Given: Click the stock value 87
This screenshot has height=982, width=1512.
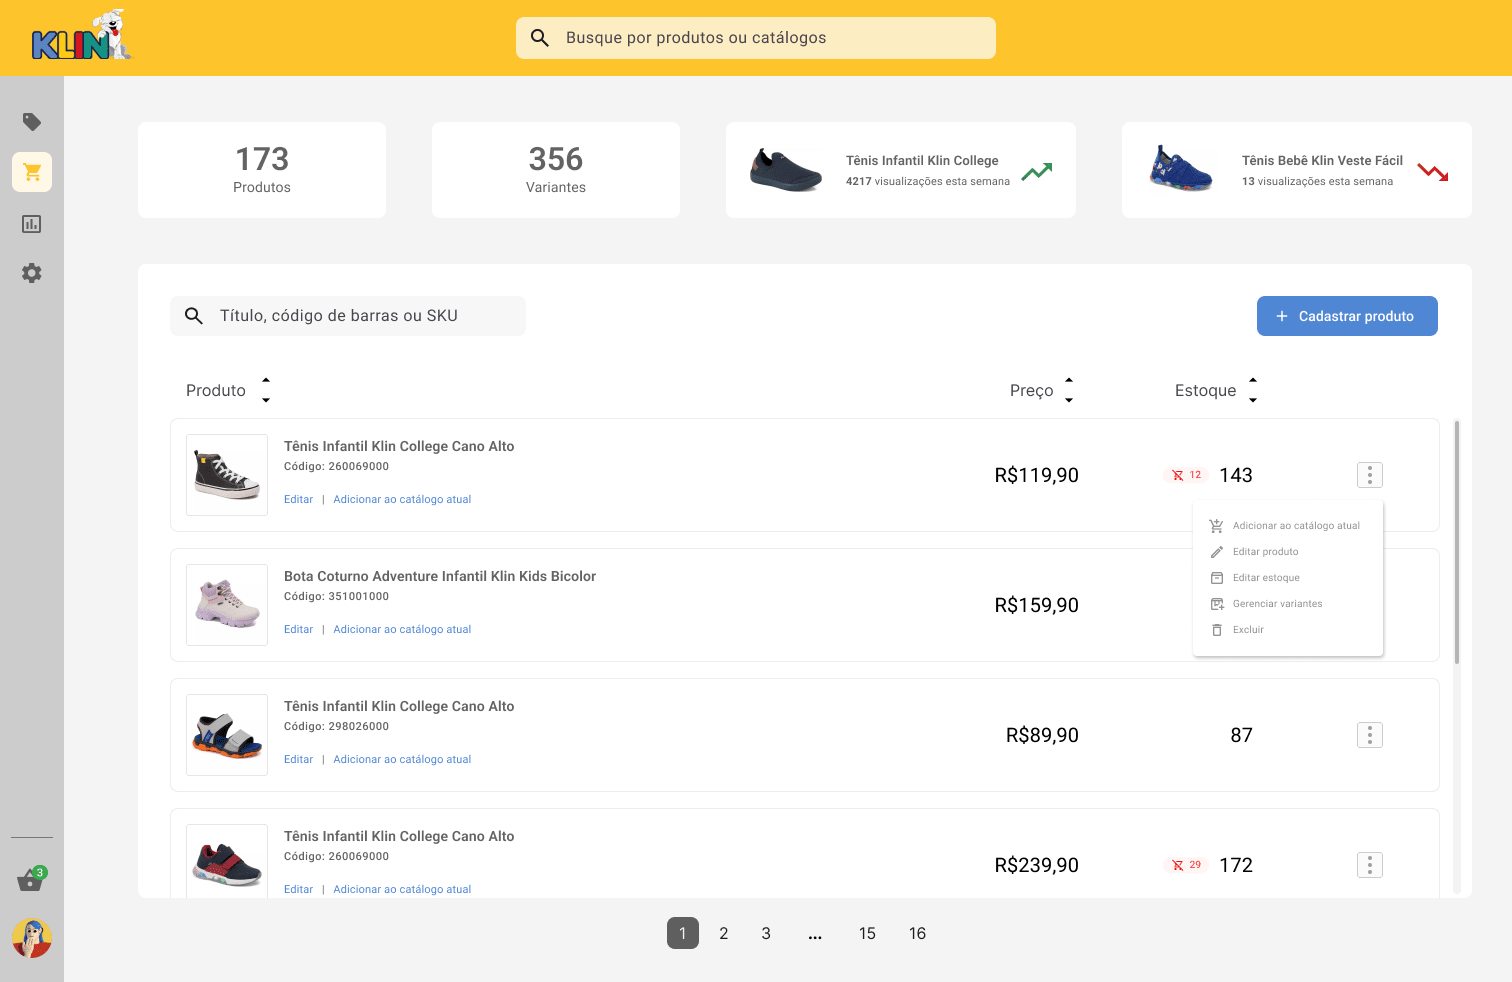Looking at the screenshot, I should point(1241,735).
